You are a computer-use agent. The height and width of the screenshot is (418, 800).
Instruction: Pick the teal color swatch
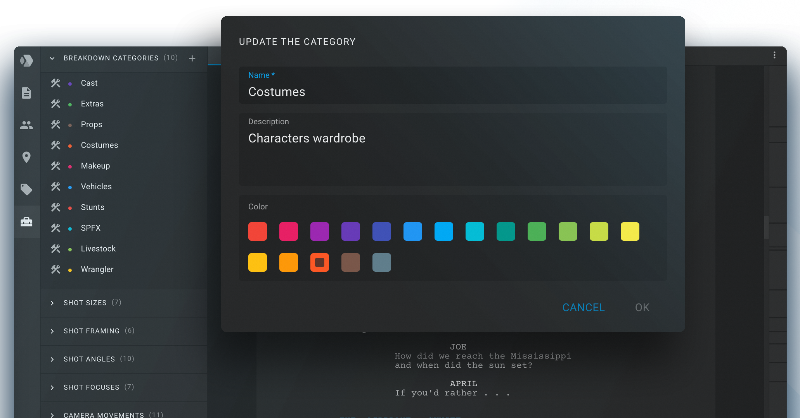point(506,231)
